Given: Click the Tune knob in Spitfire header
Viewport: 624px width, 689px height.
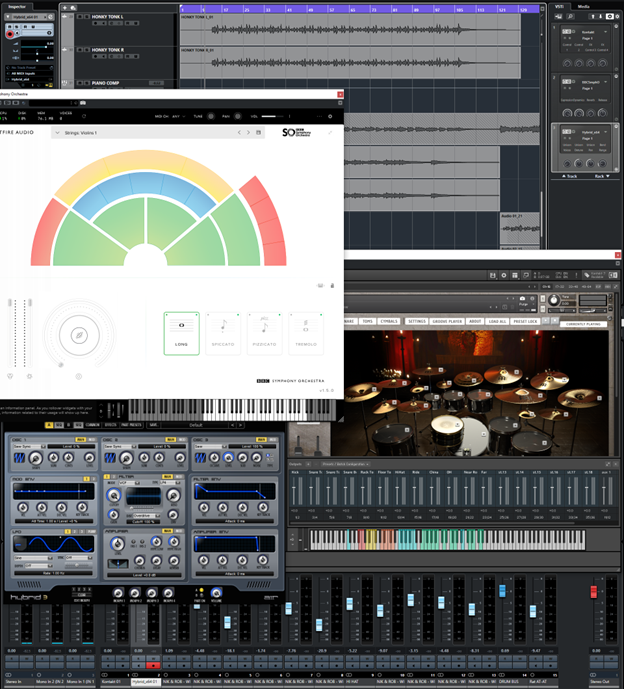Looking at the screenshot, I should (x=211, y=116).
